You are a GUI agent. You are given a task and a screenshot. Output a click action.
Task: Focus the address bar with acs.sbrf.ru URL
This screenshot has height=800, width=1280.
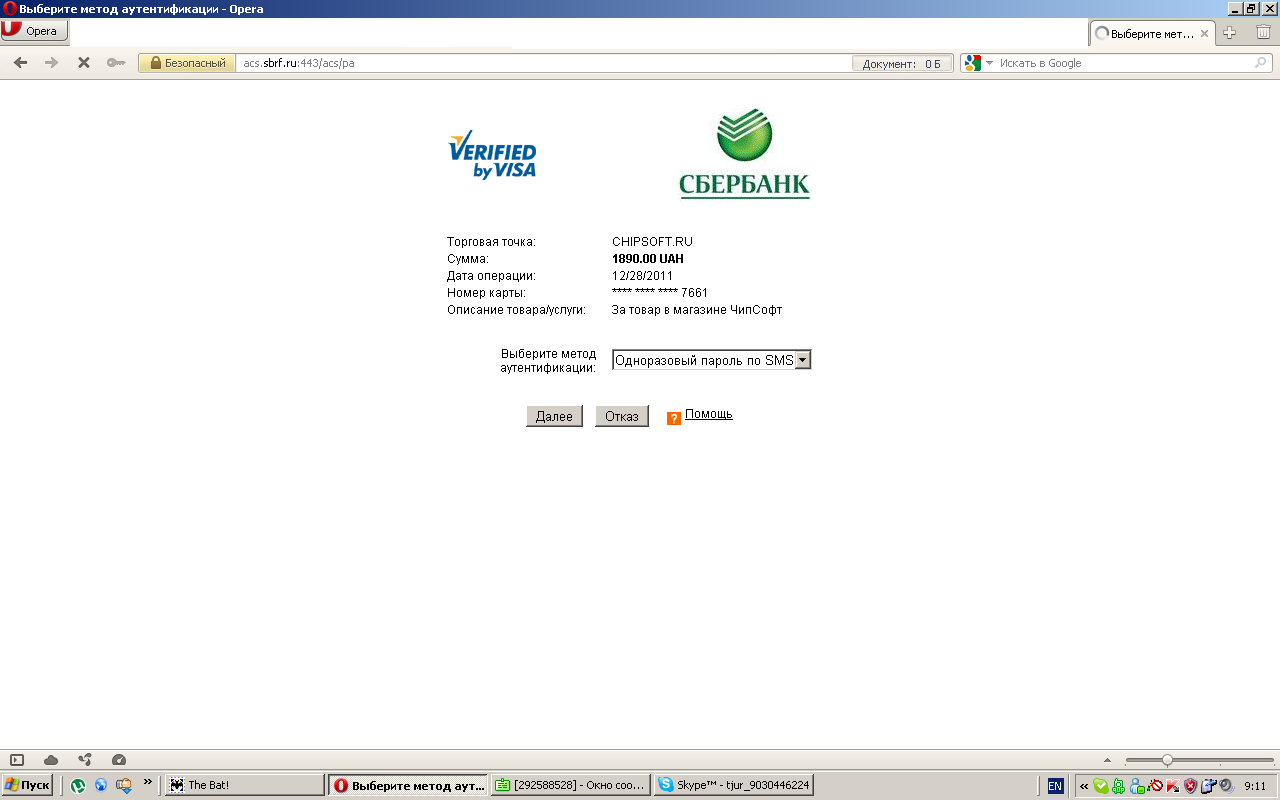click(545, 63)
